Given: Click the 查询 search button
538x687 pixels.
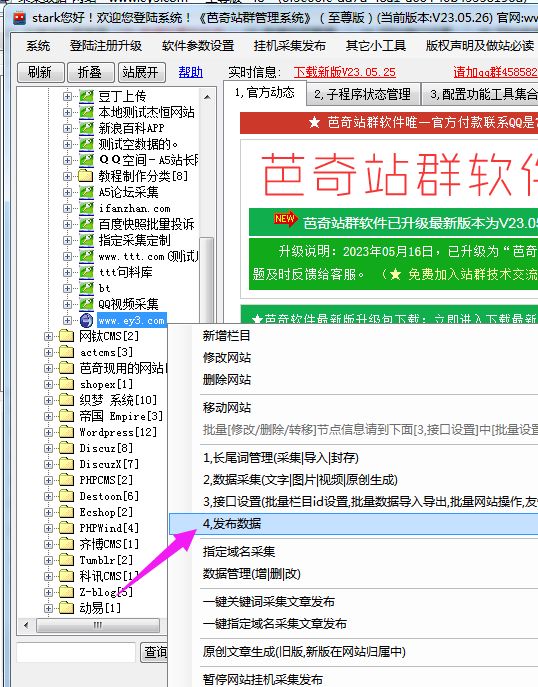Looking at the screenshot, I should point(154,652).
